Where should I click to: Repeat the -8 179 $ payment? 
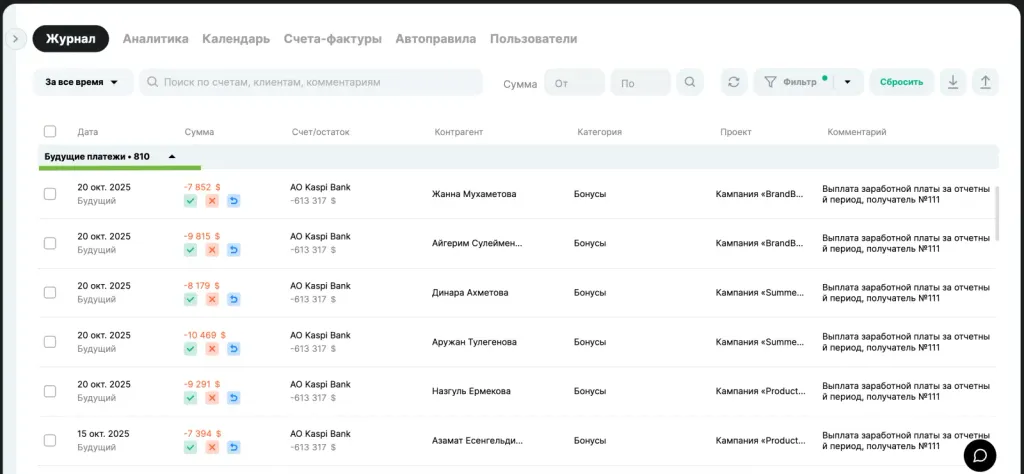click(234, 300)
